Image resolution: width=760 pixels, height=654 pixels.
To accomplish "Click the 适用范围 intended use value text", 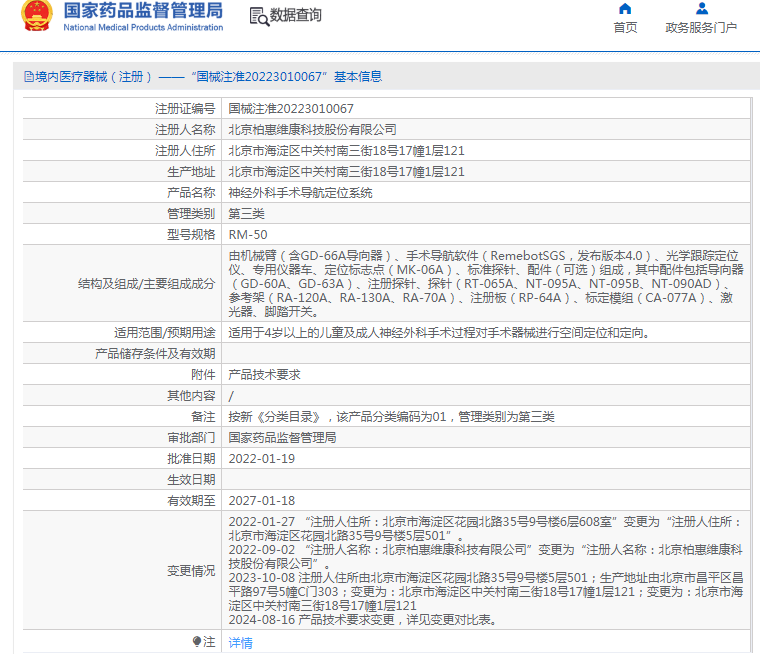I will tap(439, 333).
